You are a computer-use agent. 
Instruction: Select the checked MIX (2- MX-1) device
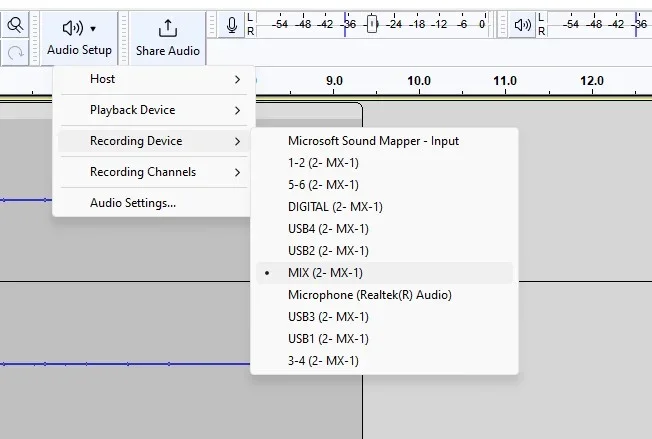tap(384, 273)
